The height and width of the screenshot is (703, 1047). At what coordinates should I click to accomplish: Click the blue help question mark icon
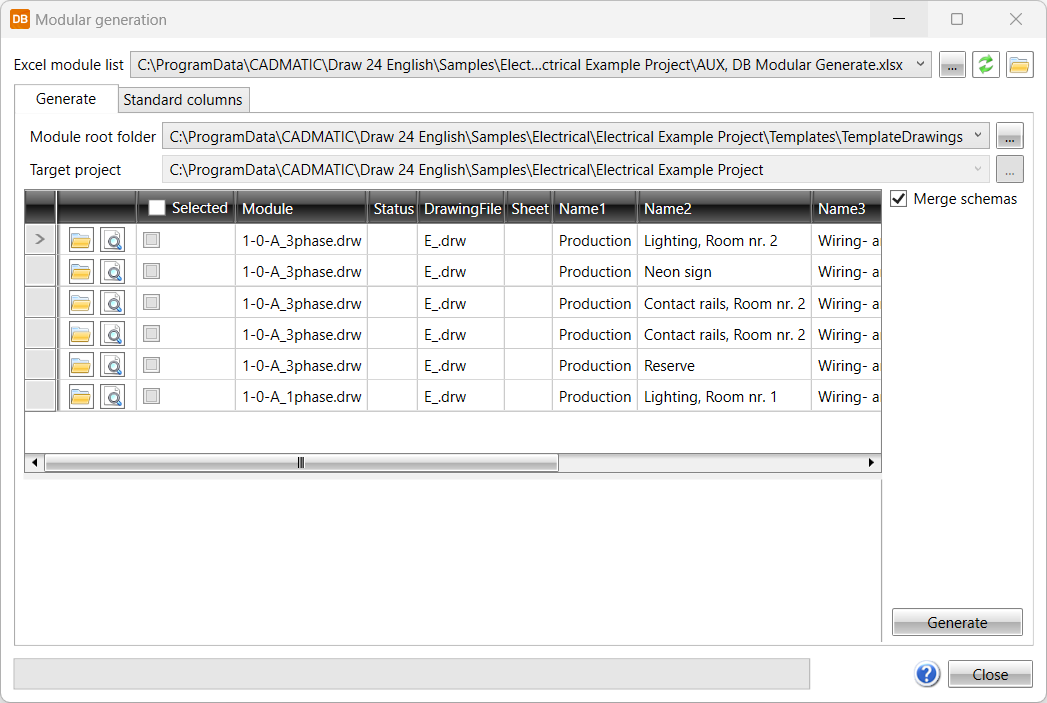pyautogui.click(x=927, y=674)
